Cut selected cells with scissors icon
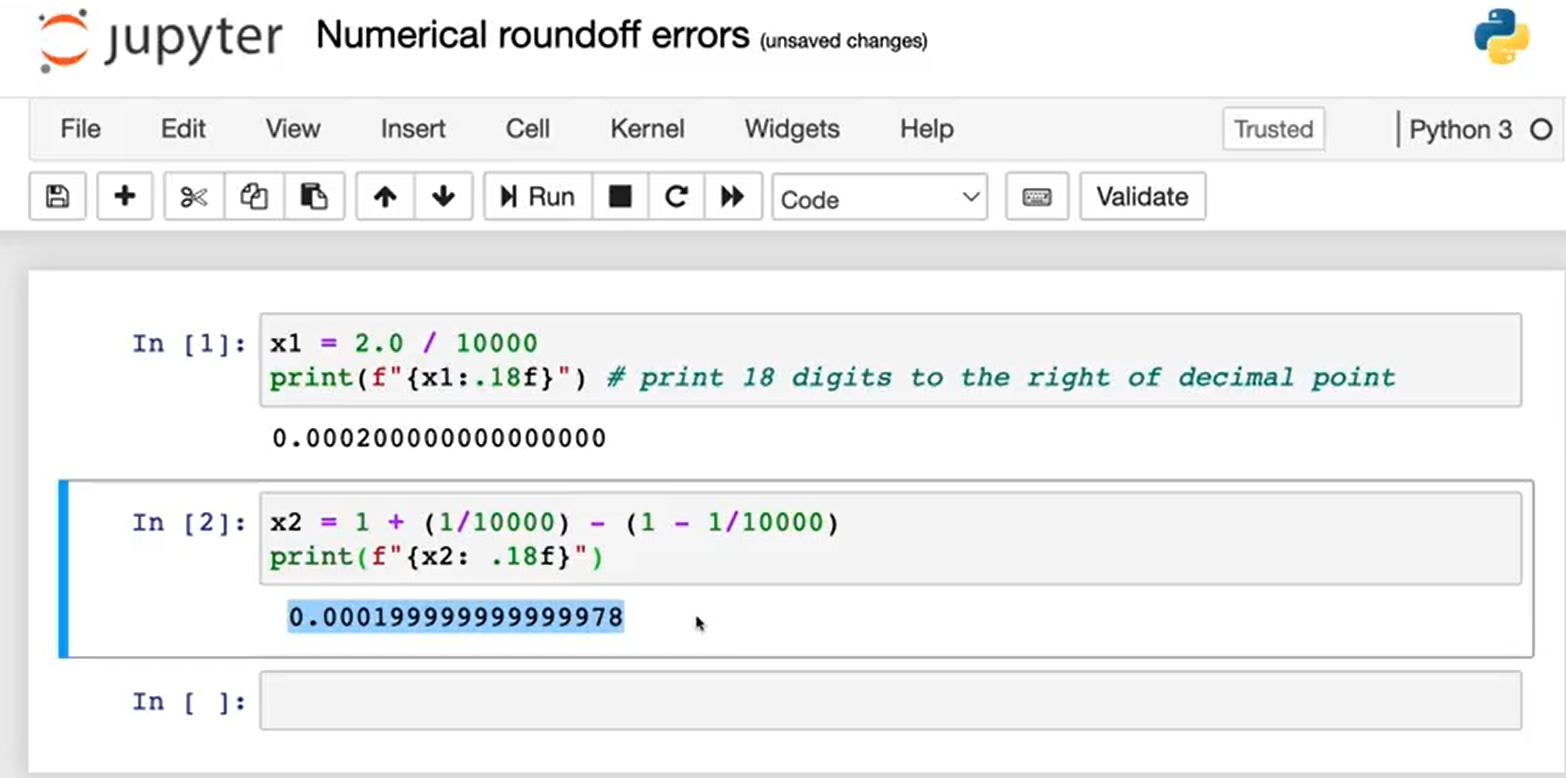The height and width of the screenshot is (778, 1566). coord(193,197)
